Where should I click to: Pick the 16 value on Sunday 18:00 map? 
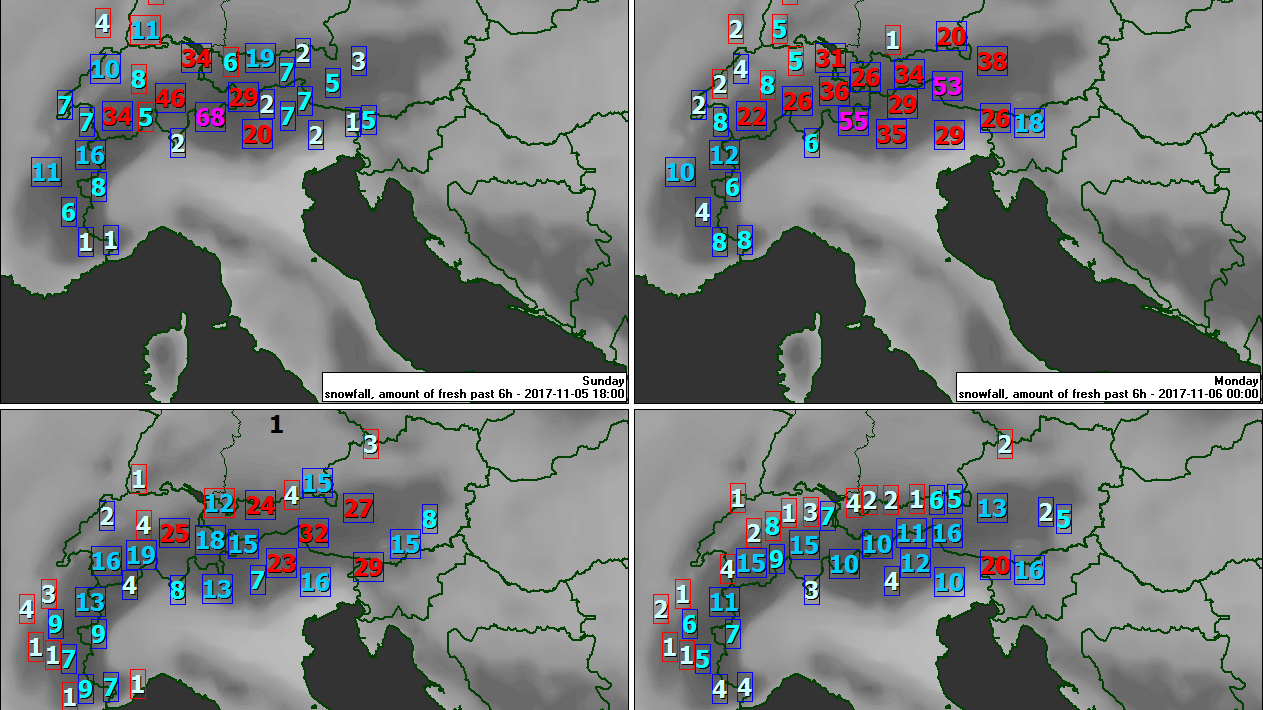[90, 154]
